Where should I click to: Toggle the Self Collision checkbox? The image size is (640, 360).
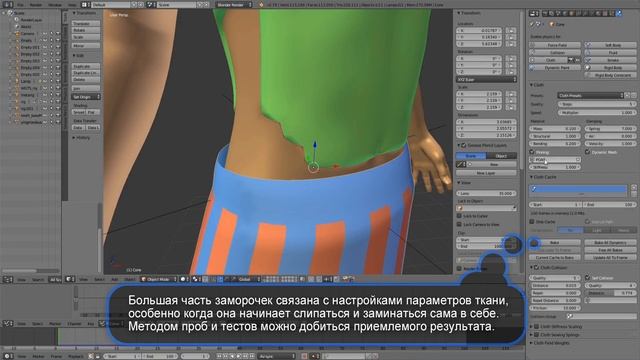pos(588,278)
